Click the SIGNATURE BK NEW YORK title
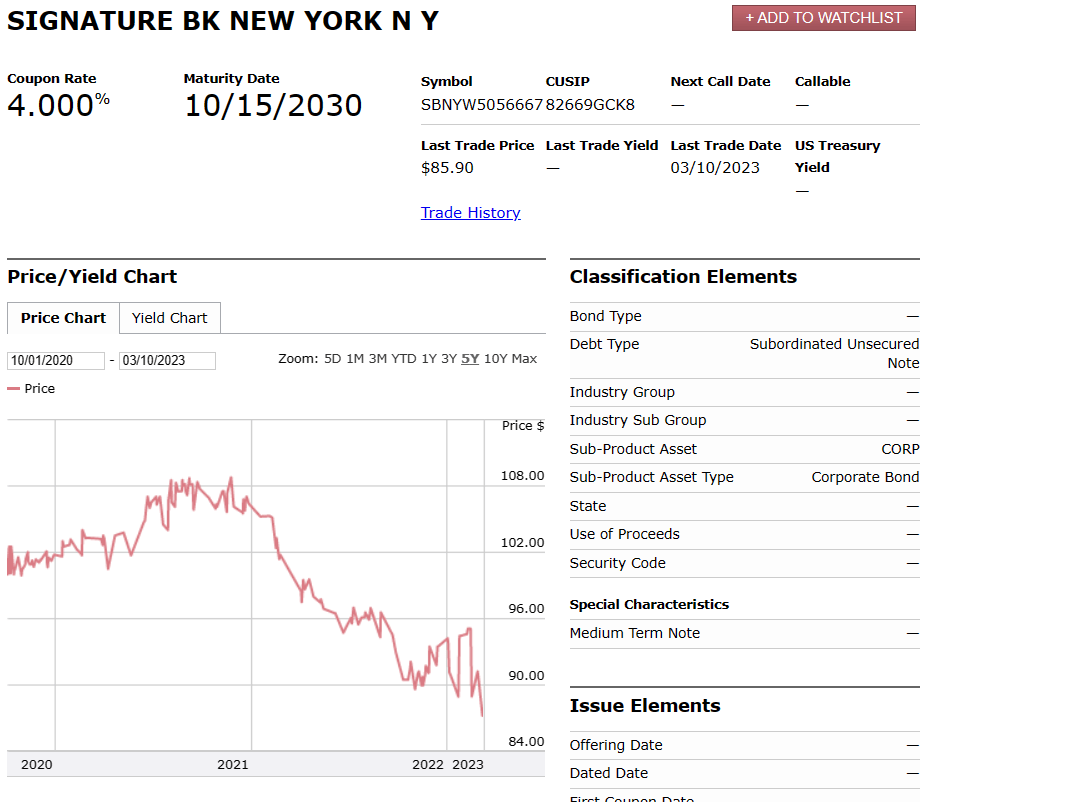 [225, 20]
